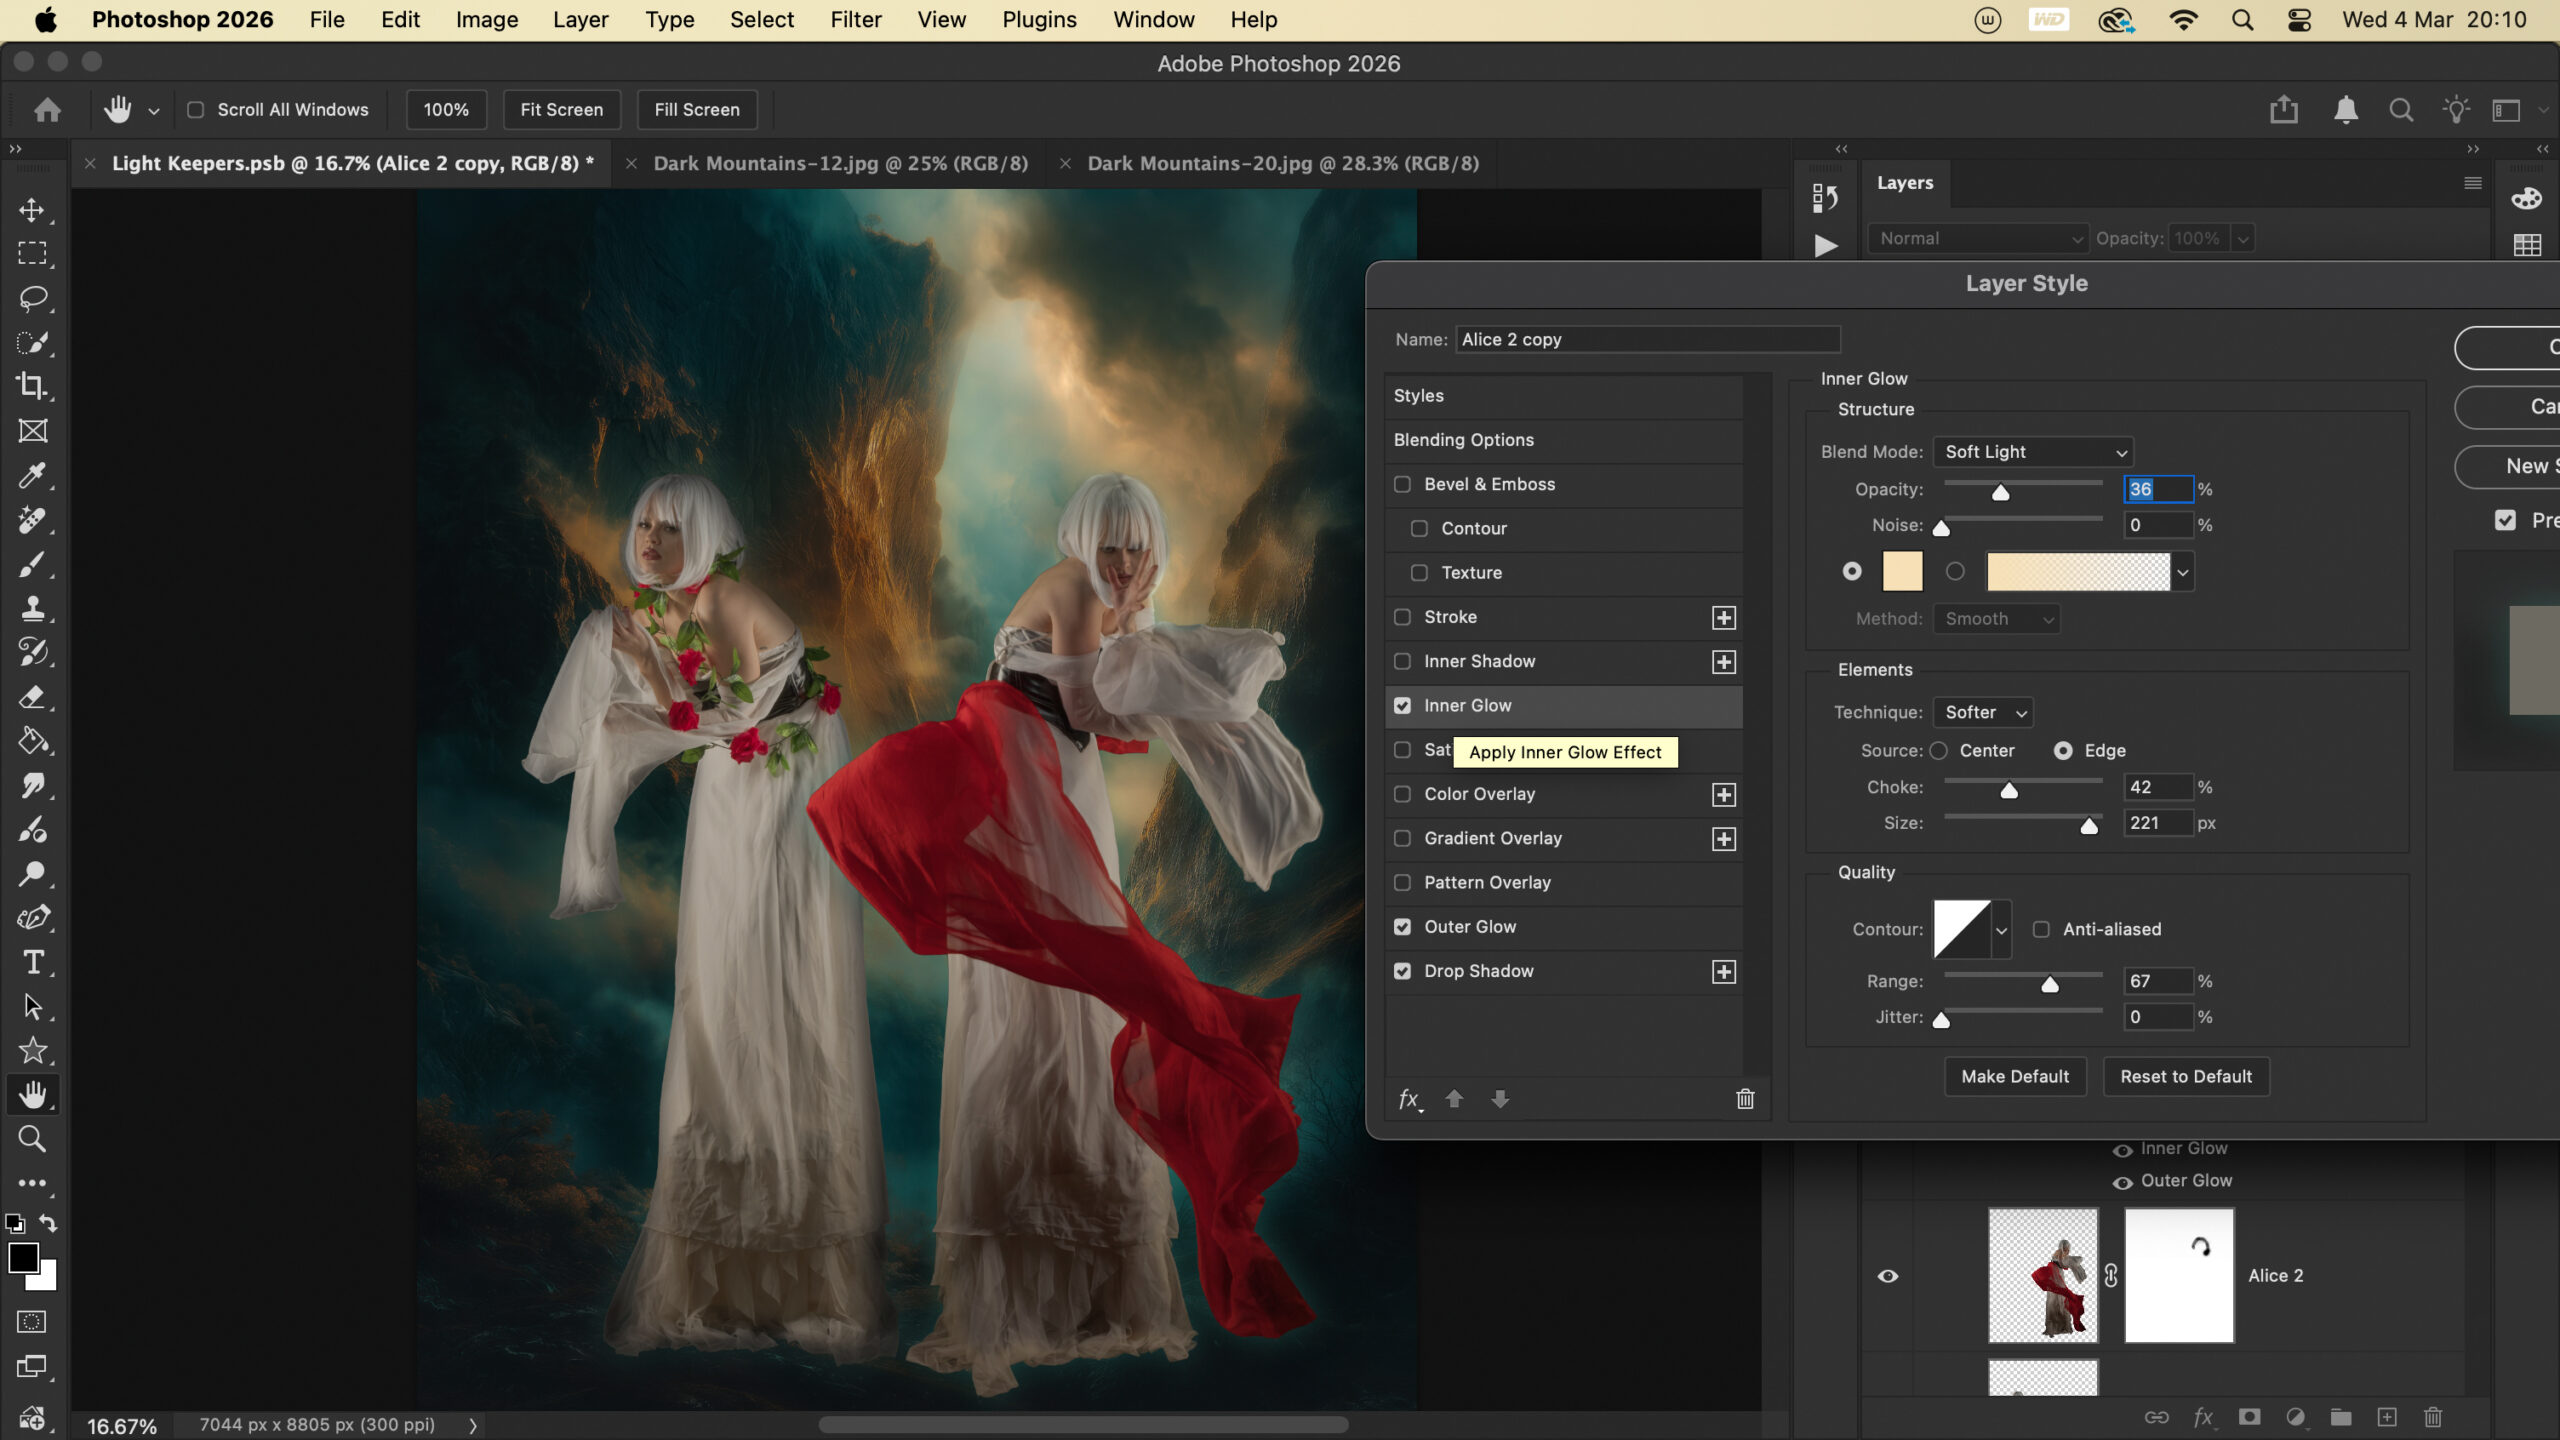The height and width of the screenshot is (1440, 2560).
Task: Select the Zoom tool in toolbar
Action: click(x=32, y=1139)
